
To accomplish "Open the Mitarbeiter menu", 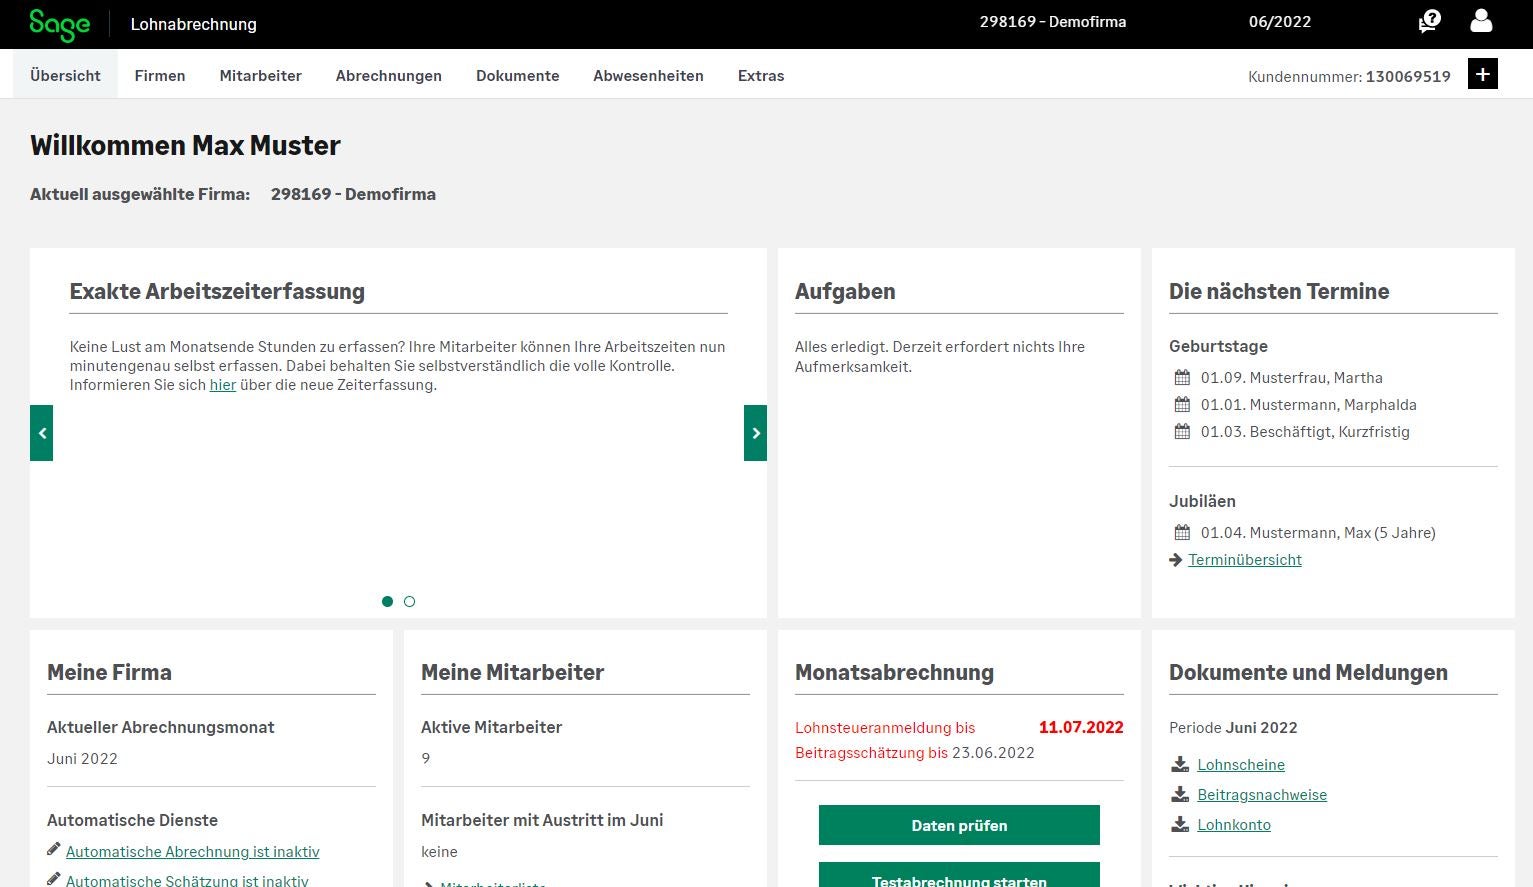I will tap(260, 76).
